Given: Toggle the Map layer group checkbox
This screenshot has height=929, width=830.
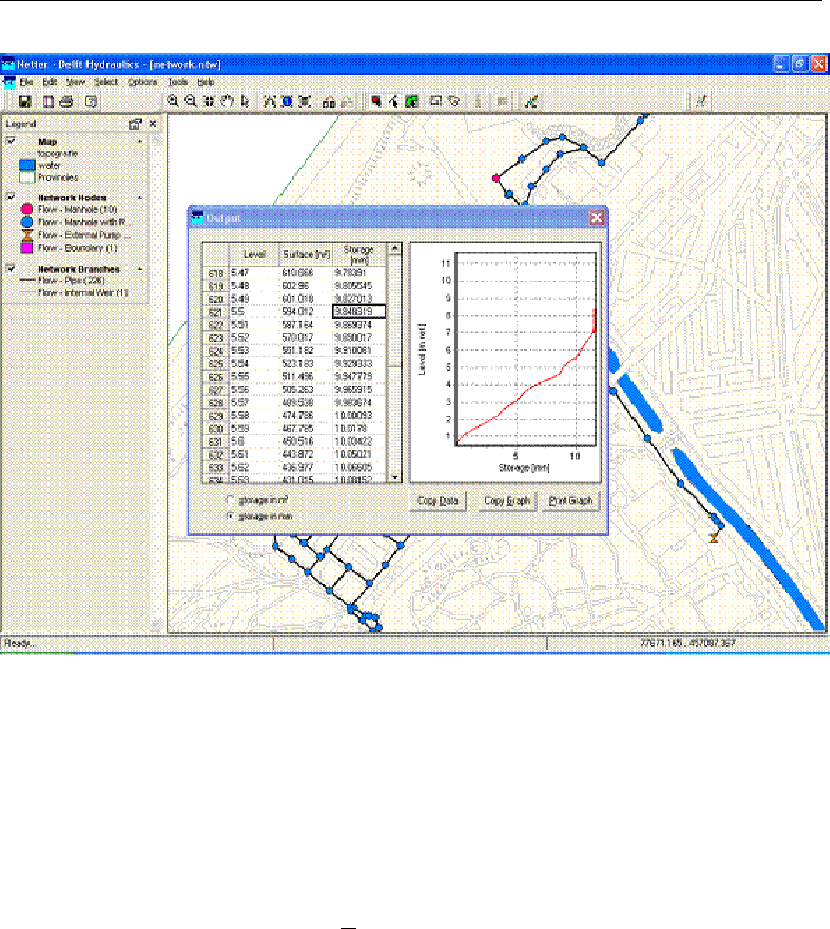Looking at the screenshot, I should (11, 141).
